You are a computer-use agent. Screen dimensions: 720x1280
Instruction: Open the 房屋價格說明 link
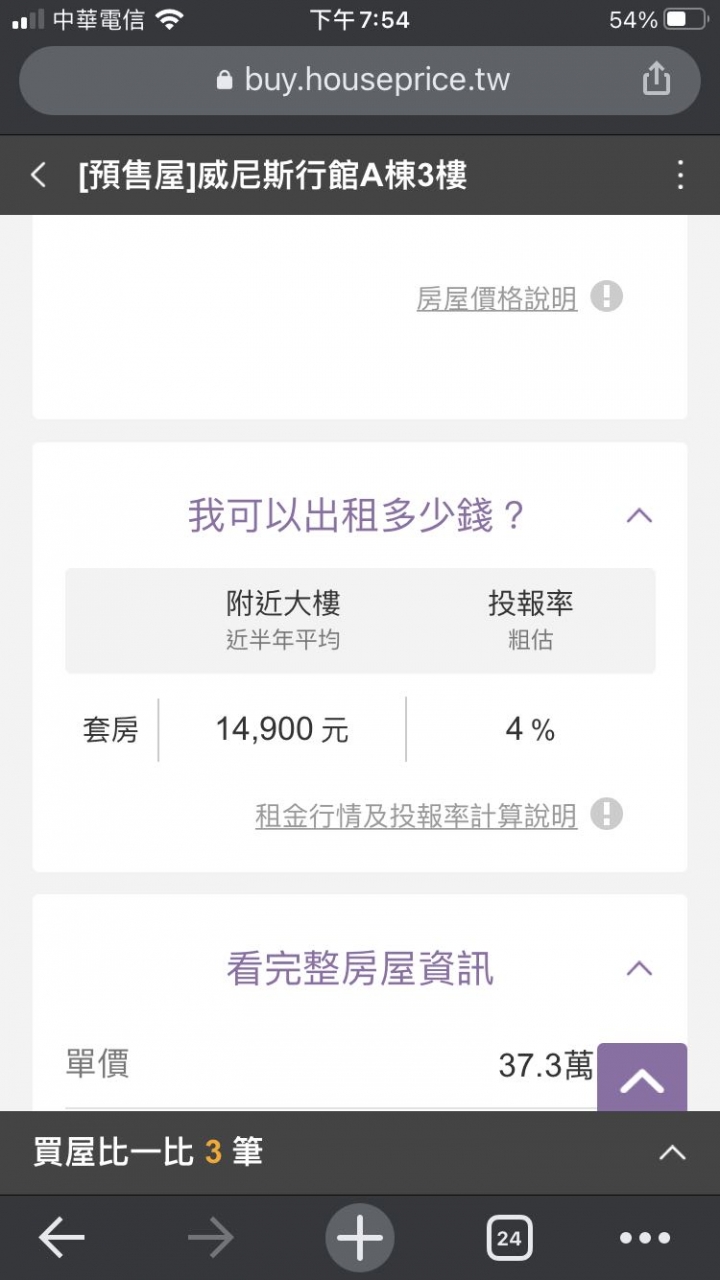point(497,298)
